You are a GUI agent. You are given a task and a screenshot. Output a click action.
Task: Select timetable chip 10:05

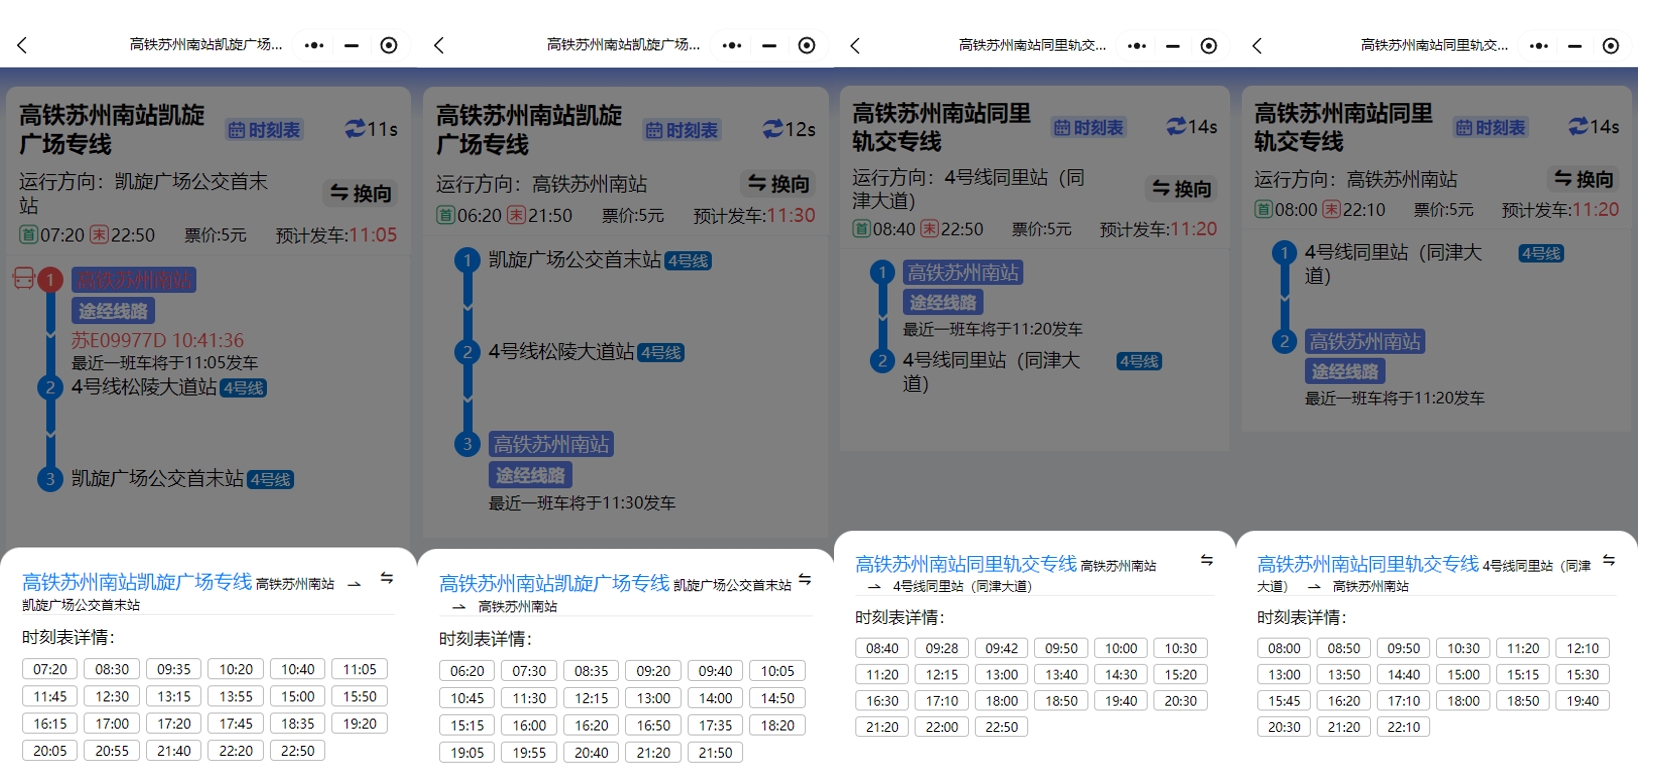pos(777,671)
